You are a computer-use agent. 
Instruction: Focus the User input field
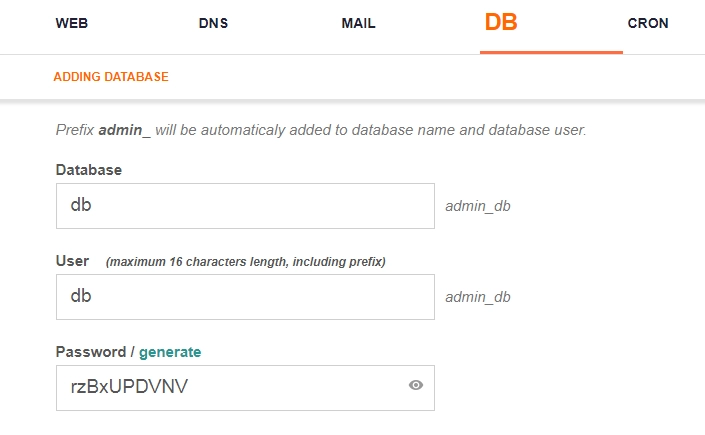(x=245, y=297)
